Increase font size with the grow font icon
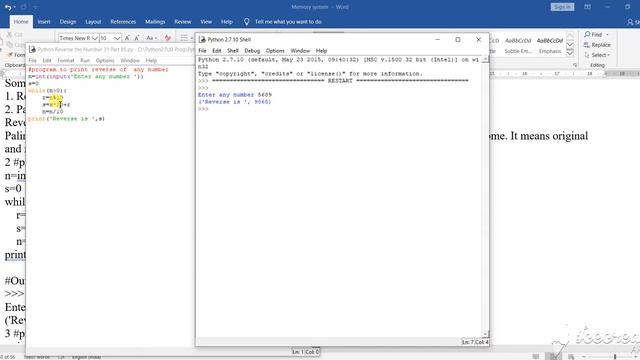 pos(127,38)
